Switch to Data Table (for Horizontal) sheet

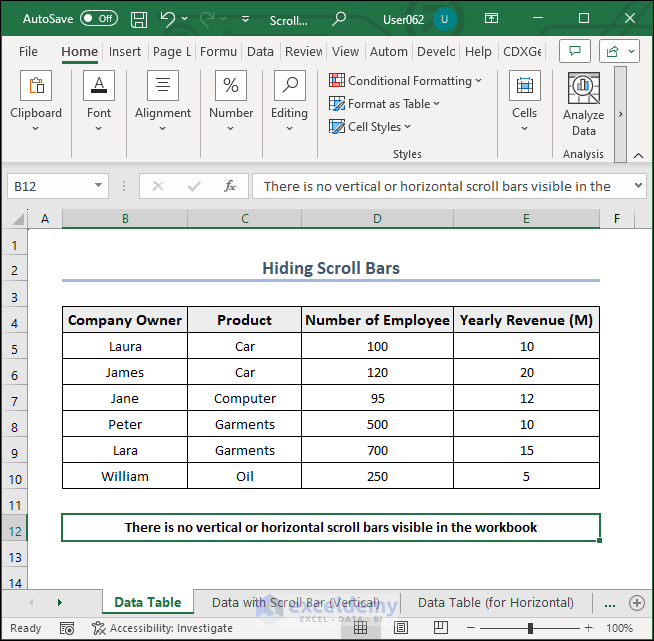coord(496,603)
